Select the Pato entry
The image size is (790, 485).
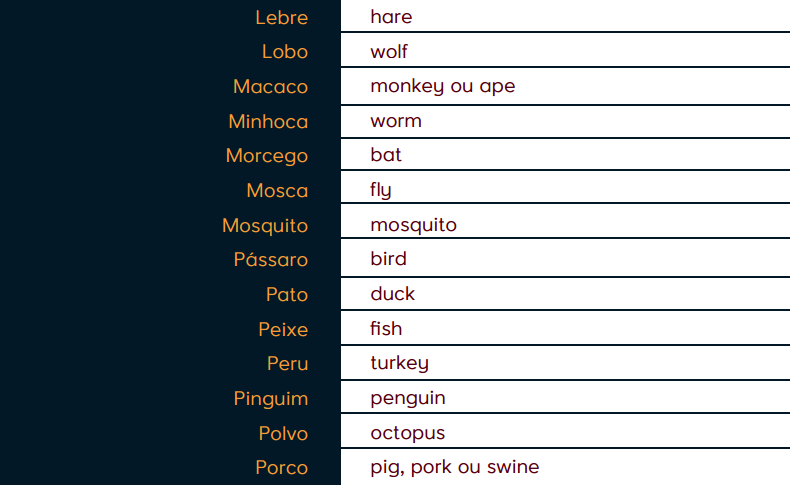[x=286, y=295]
